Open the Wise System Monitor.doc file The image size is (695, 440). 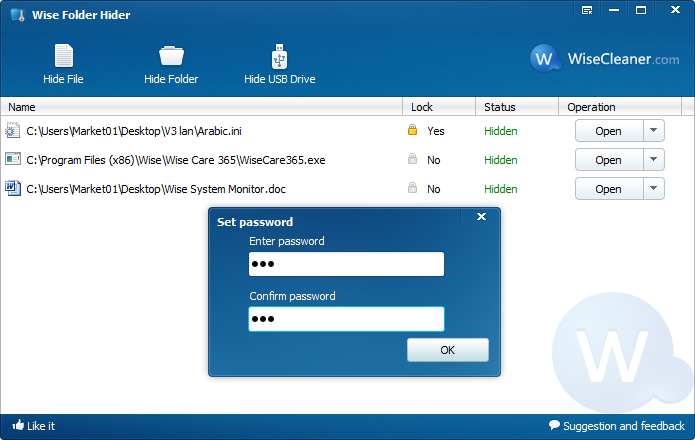[x=609, y=189]
